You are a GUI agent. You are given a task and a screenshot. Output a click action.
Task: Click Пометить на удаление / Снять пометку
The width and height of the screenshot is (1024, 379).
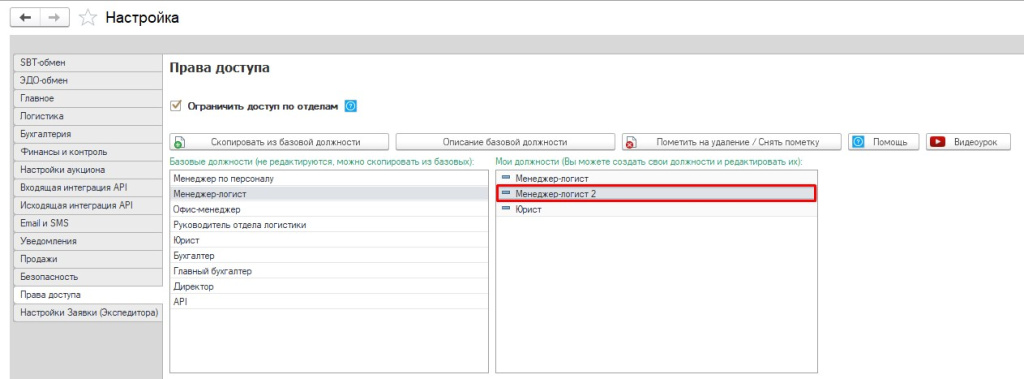(731, 142)
